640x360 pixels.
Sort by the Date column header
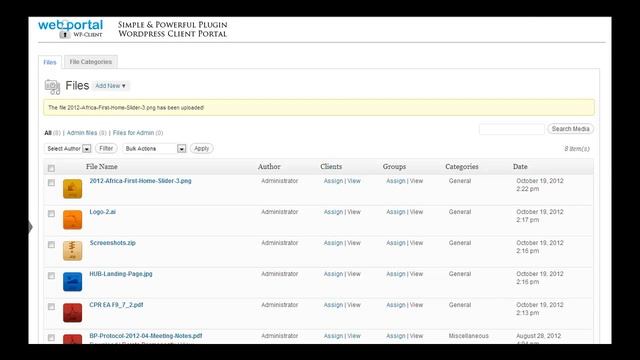pos(520,167)
